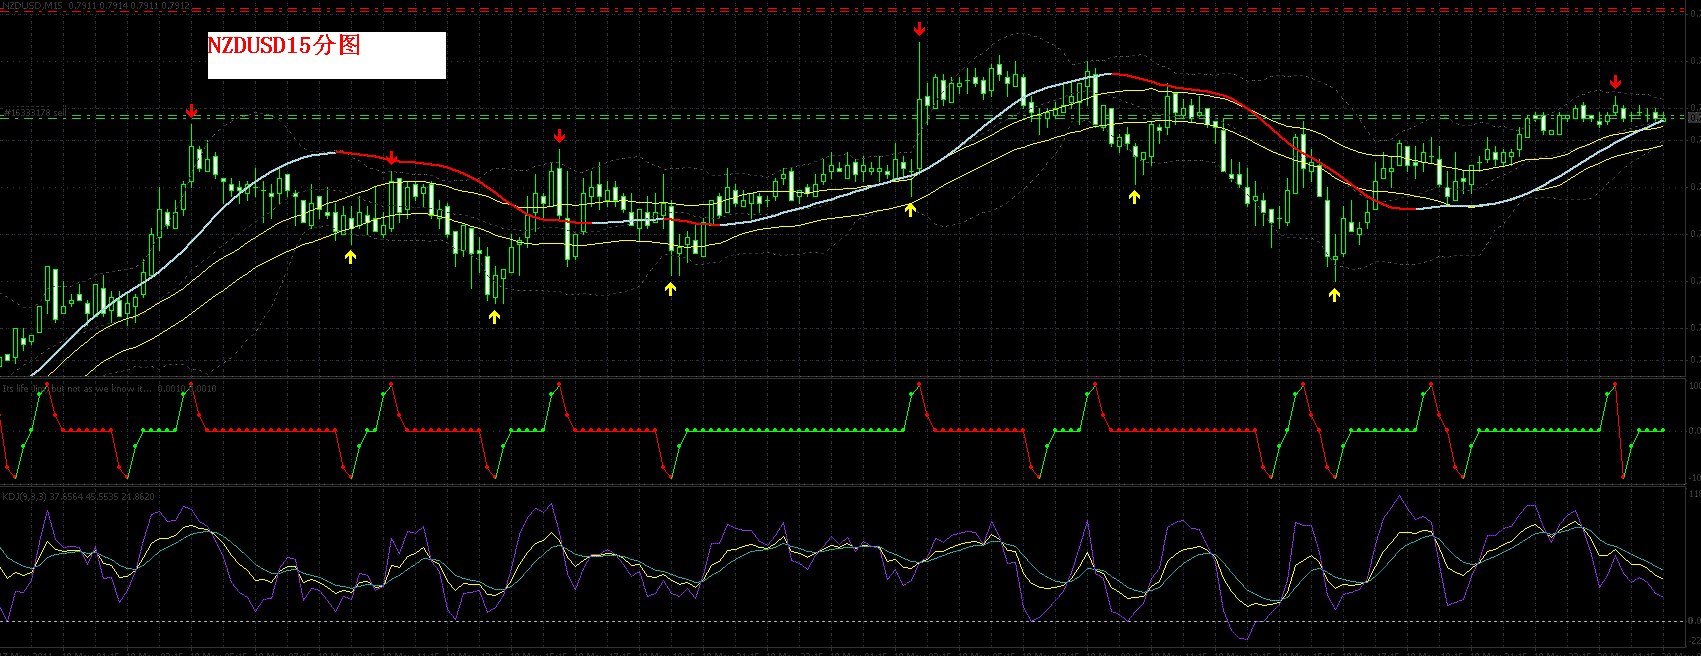Click the #16333178 sell order label
Image resolution: width=1701 pixels, height=656 pixels.
coord(34,112)
